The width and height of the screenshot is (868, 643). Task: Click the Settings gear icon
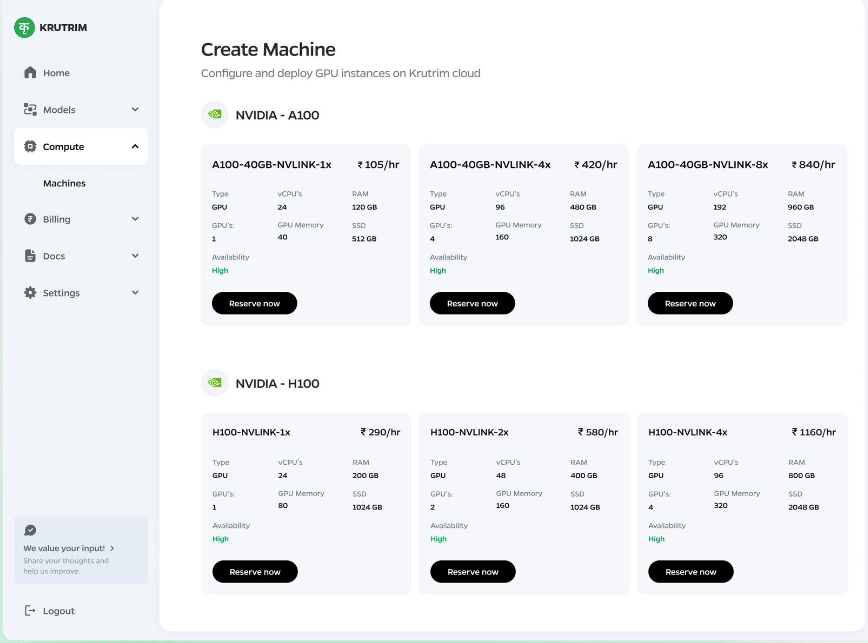coord(30,293)
